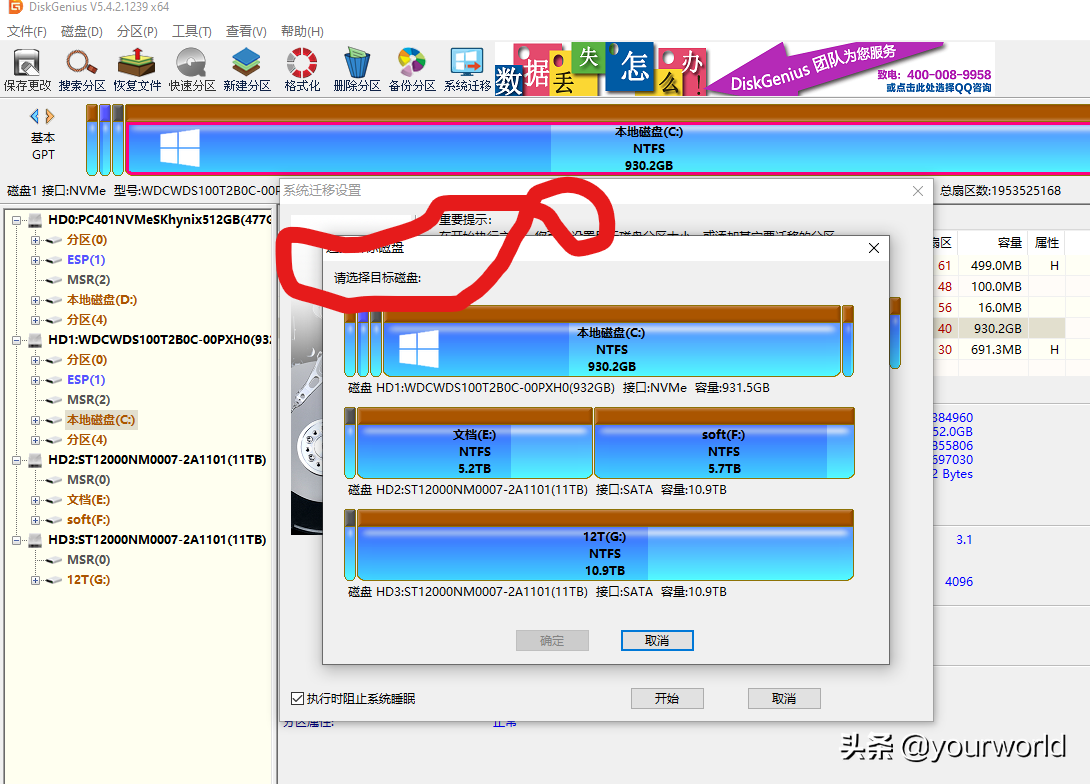This screenshot has height=784, width=1090.
Task: Click the 属性 (attributes) column header
Action: pos(1047,243)
